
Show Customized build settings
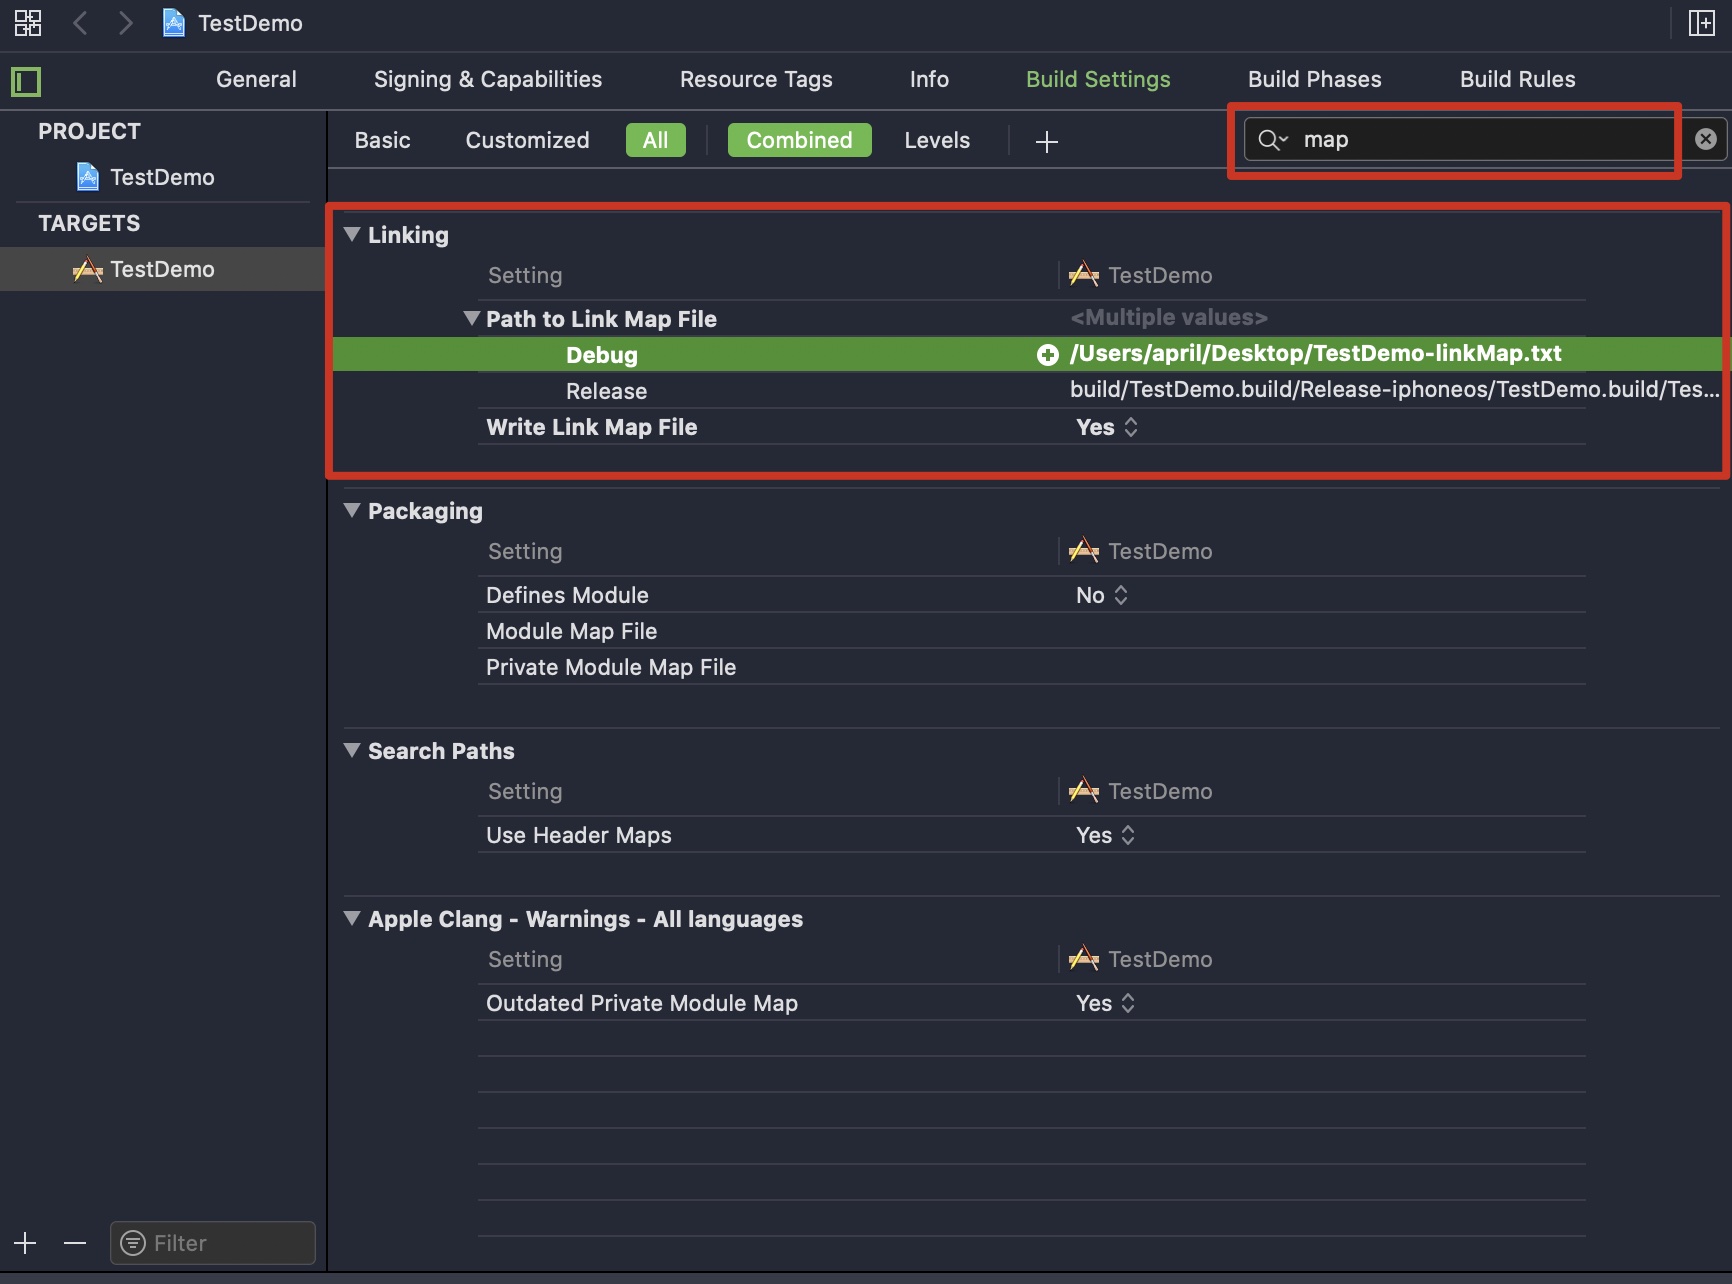click(527, 140)
